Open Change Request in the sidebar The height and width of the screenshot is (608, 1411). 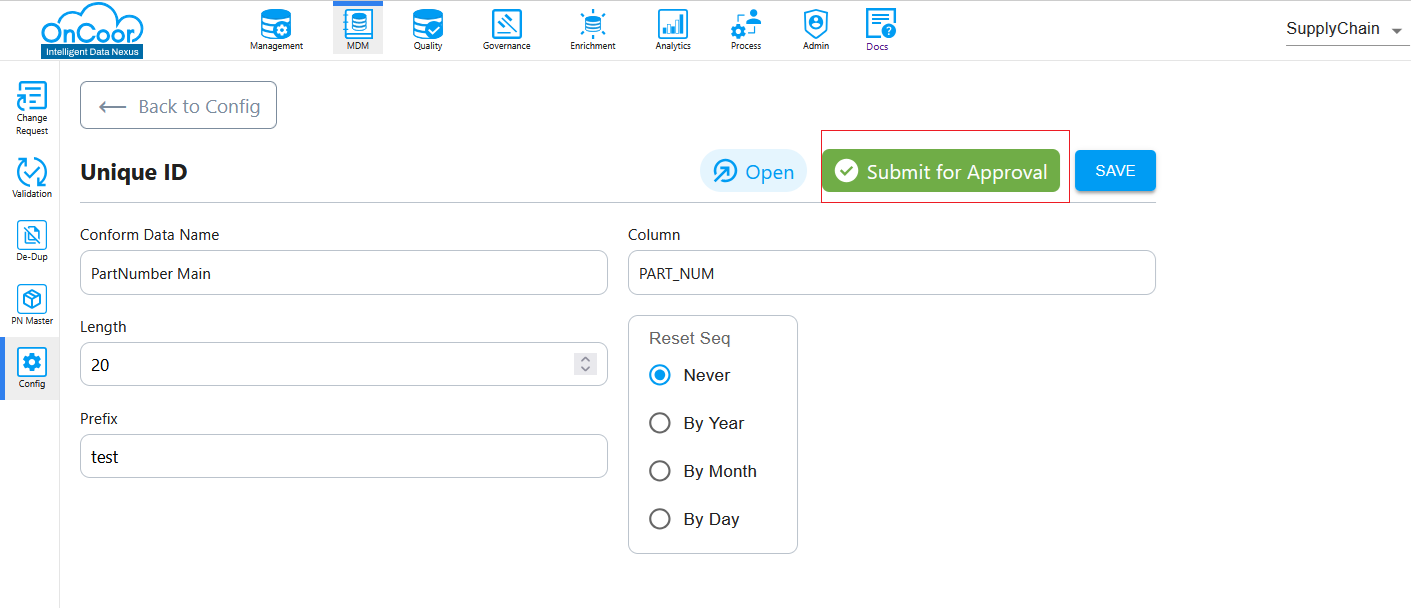(32, 108)
